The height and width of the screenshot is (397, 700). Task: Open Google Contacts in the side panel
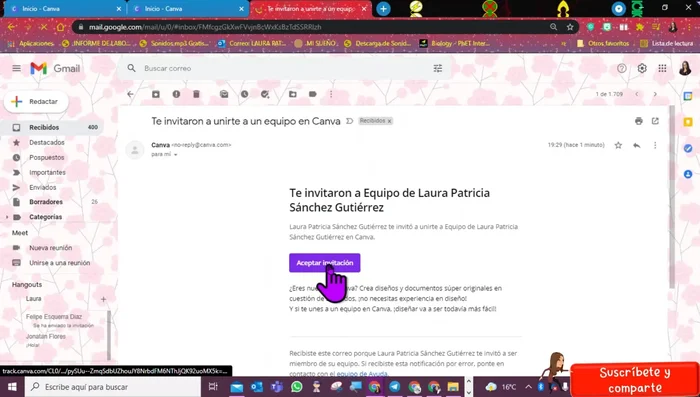[688, 174]
